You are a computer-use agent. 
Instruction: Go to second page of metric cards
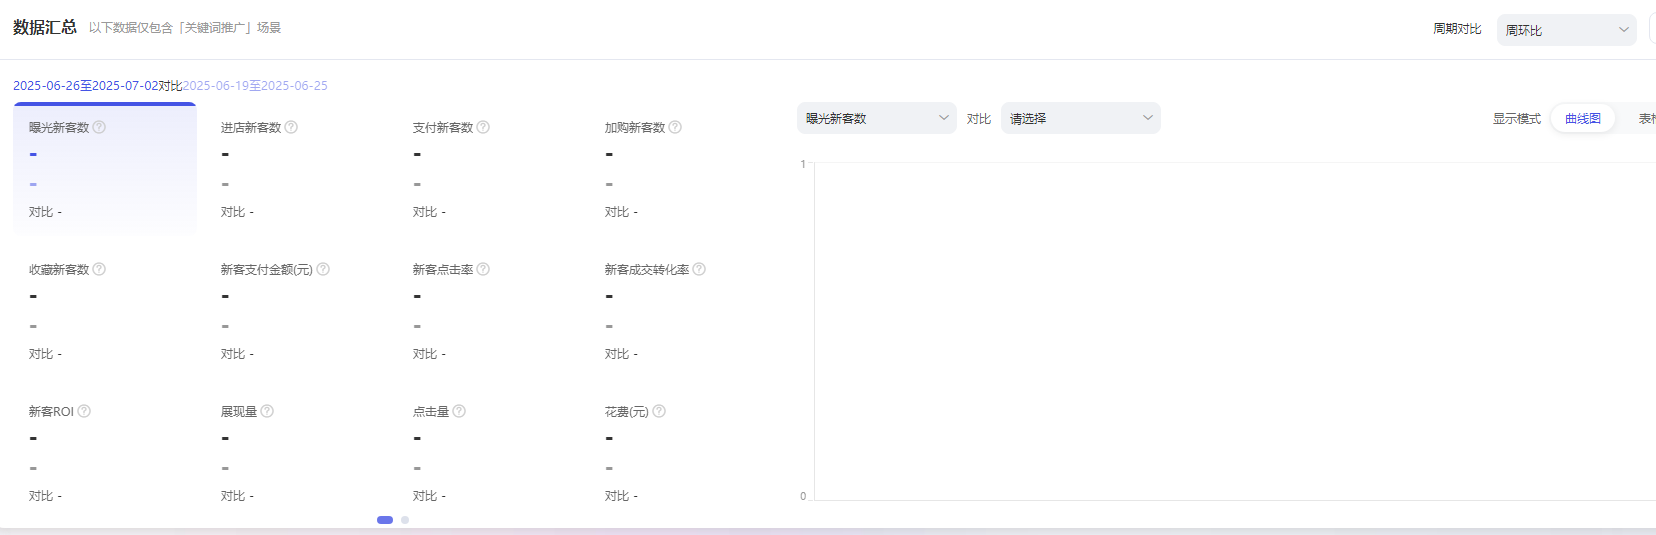pos(405,520)
